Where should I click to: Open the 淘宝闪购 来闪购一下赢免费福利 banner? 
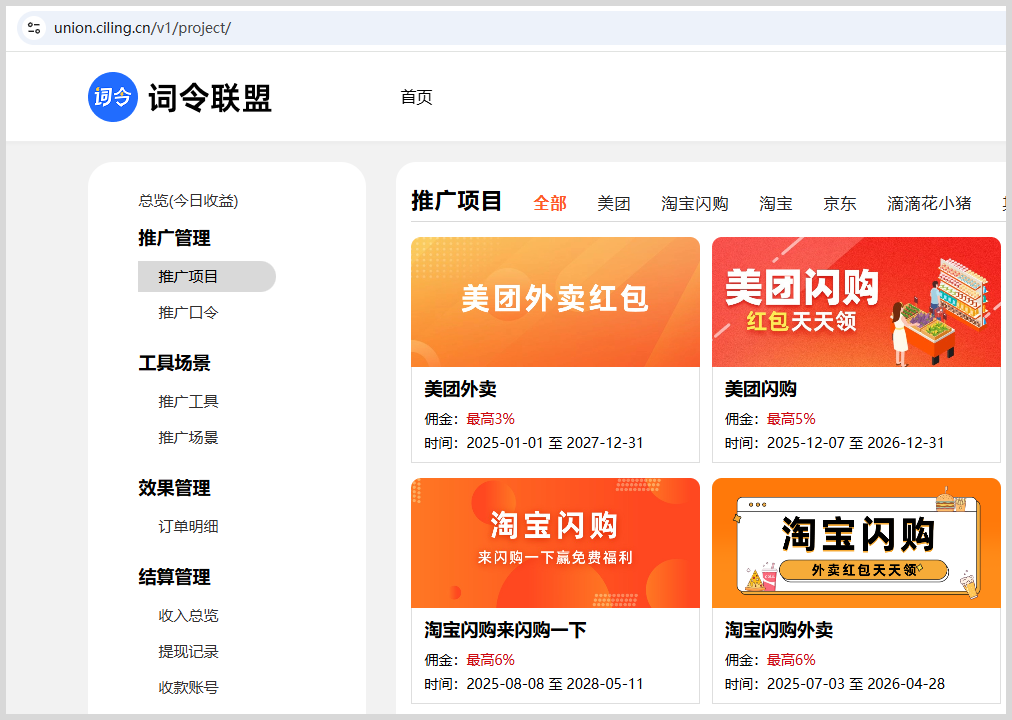[x=555, y=543]
